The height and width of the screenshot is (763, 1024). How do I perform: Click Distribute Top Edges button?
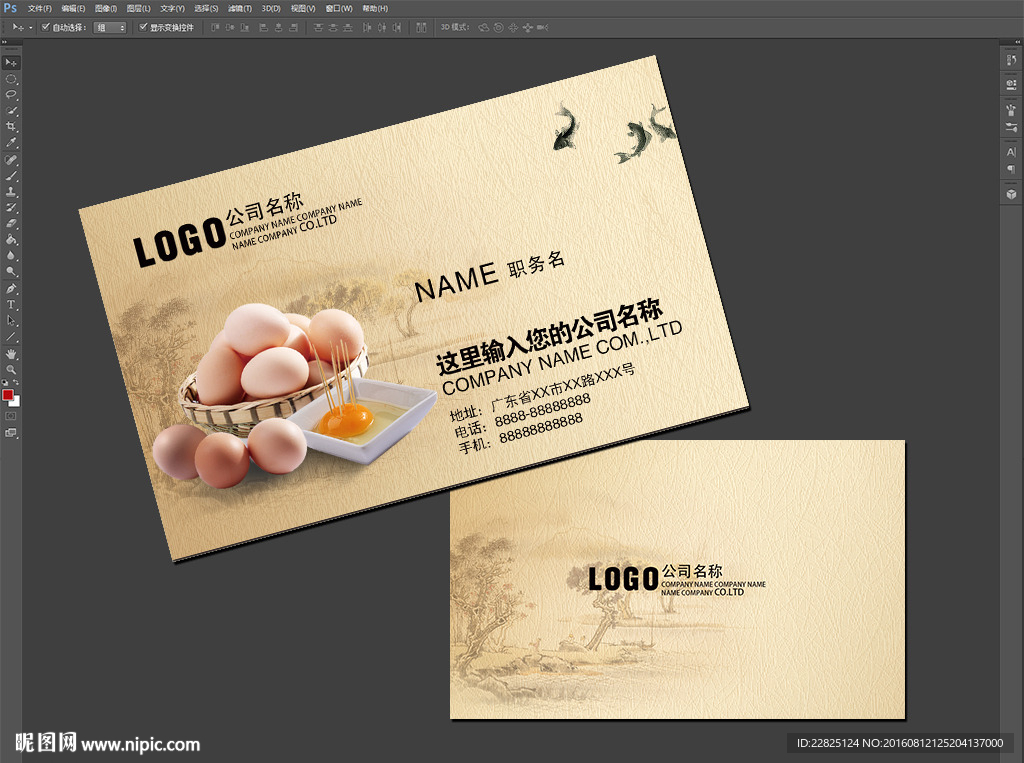[318, 27]
